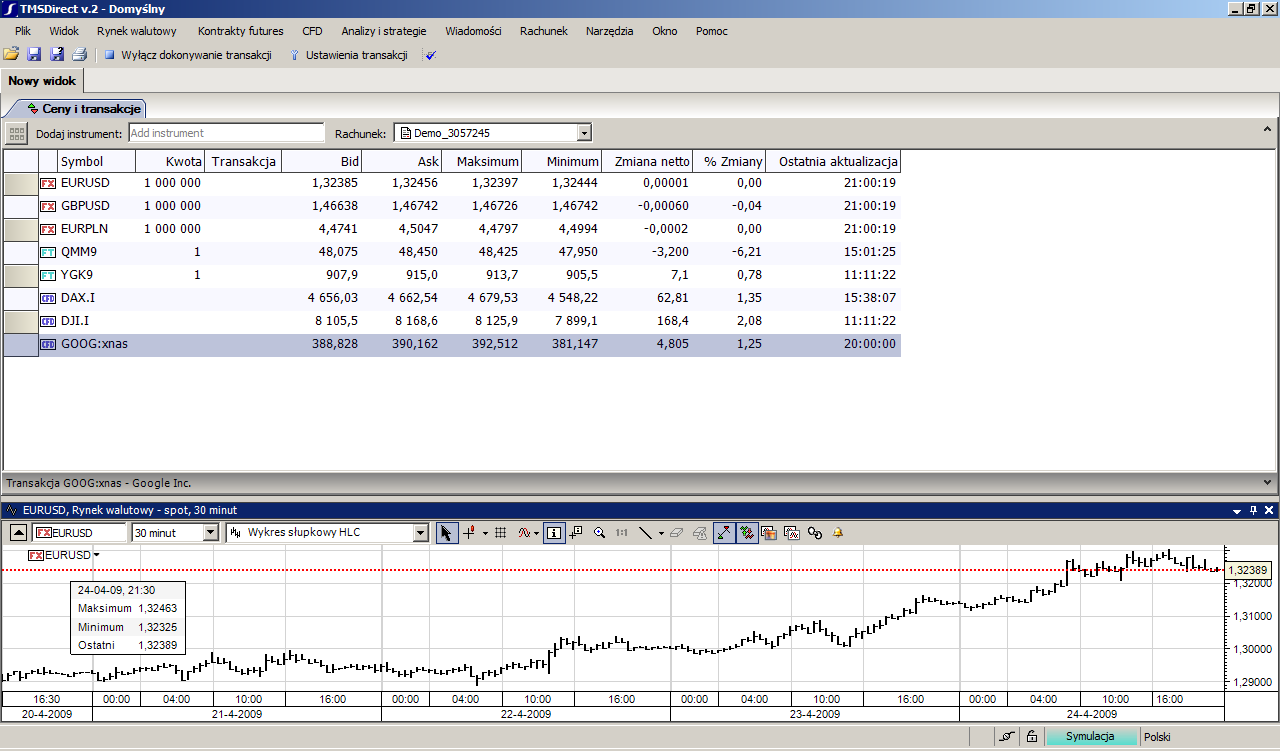Click the indicators wave icon in chart toolbar
The width and height of the screenshot is (1280, 751).
[524, 533]
